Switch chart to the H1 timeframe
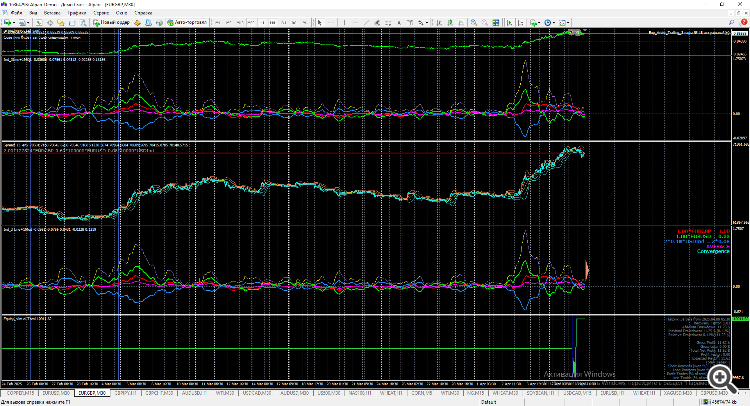Image resolution: width=750 pixels, height=406 pixels. [x=262, y=22]
